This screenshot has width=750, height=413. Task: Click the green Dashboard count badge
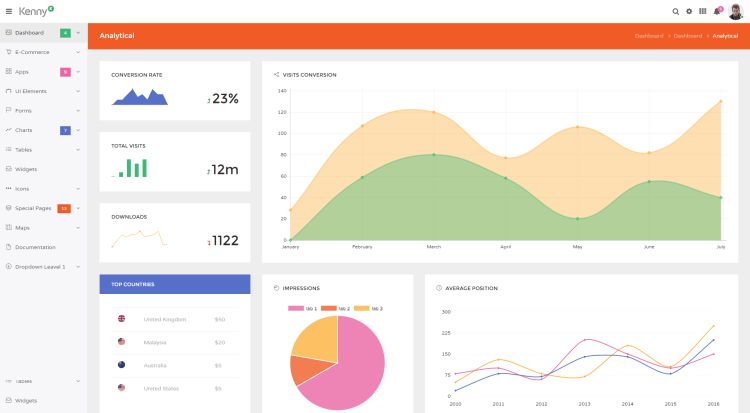click(x=65, y=33)
